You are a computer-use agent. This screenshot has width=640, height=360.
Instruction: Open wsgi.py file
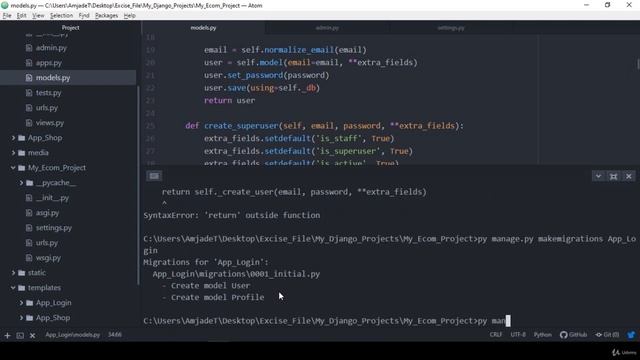tap(48, 258)
